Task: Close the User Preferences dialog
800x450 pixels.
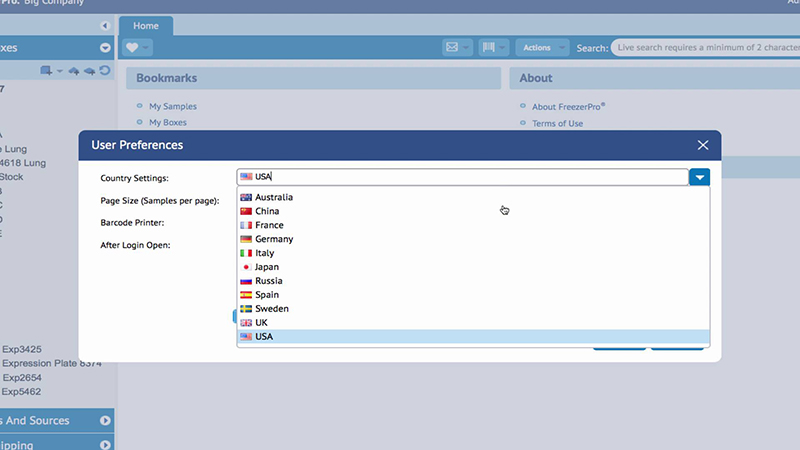Action: 703,145
